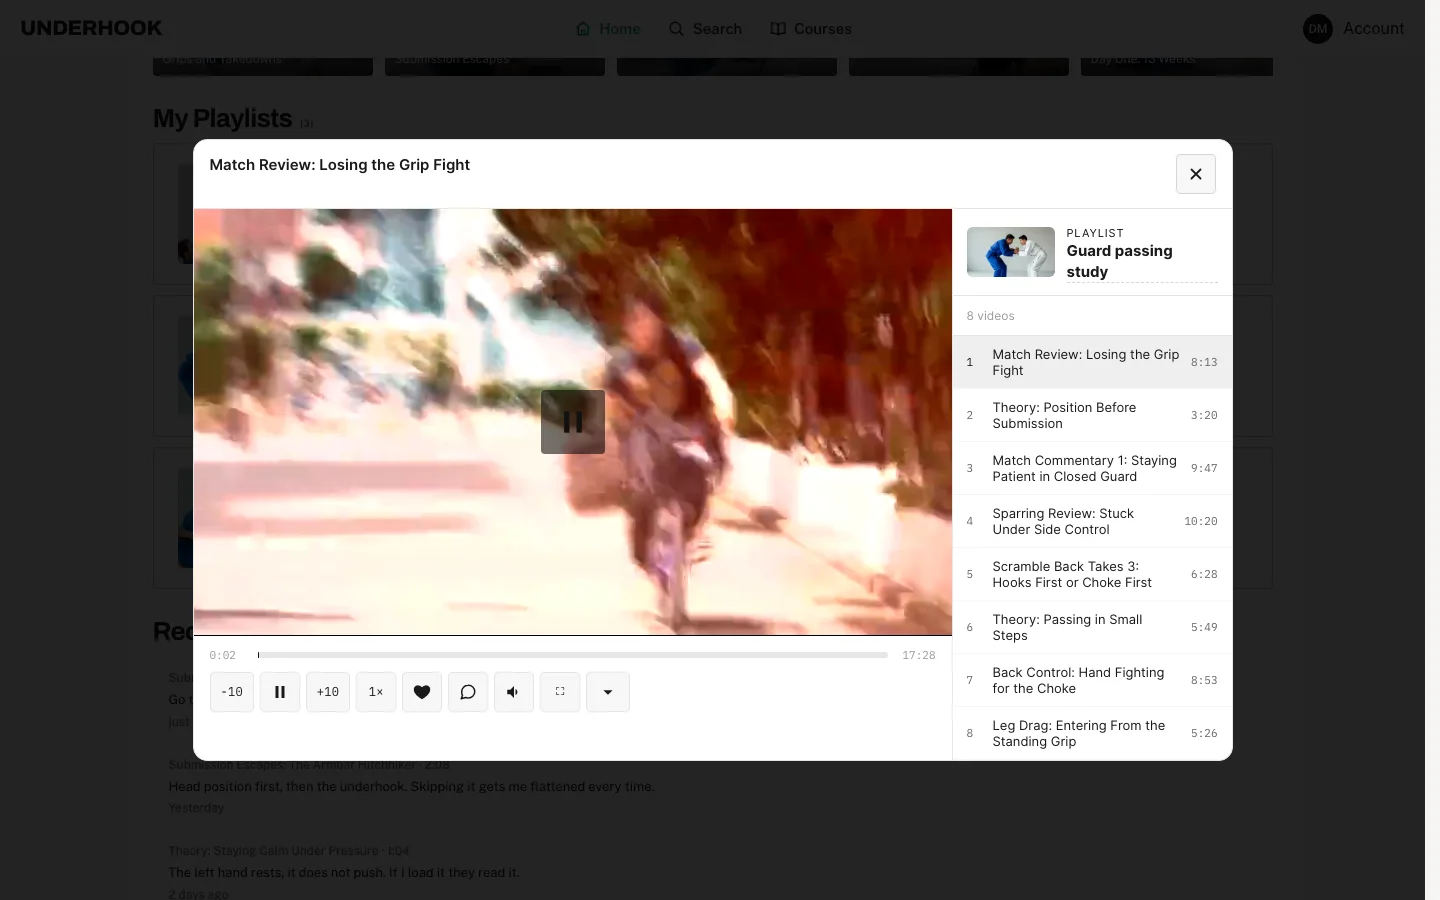The height and width of the screenshot is (900, 1440).
Task: Open Courses in the top navigation
Action: tap(811, 29)
